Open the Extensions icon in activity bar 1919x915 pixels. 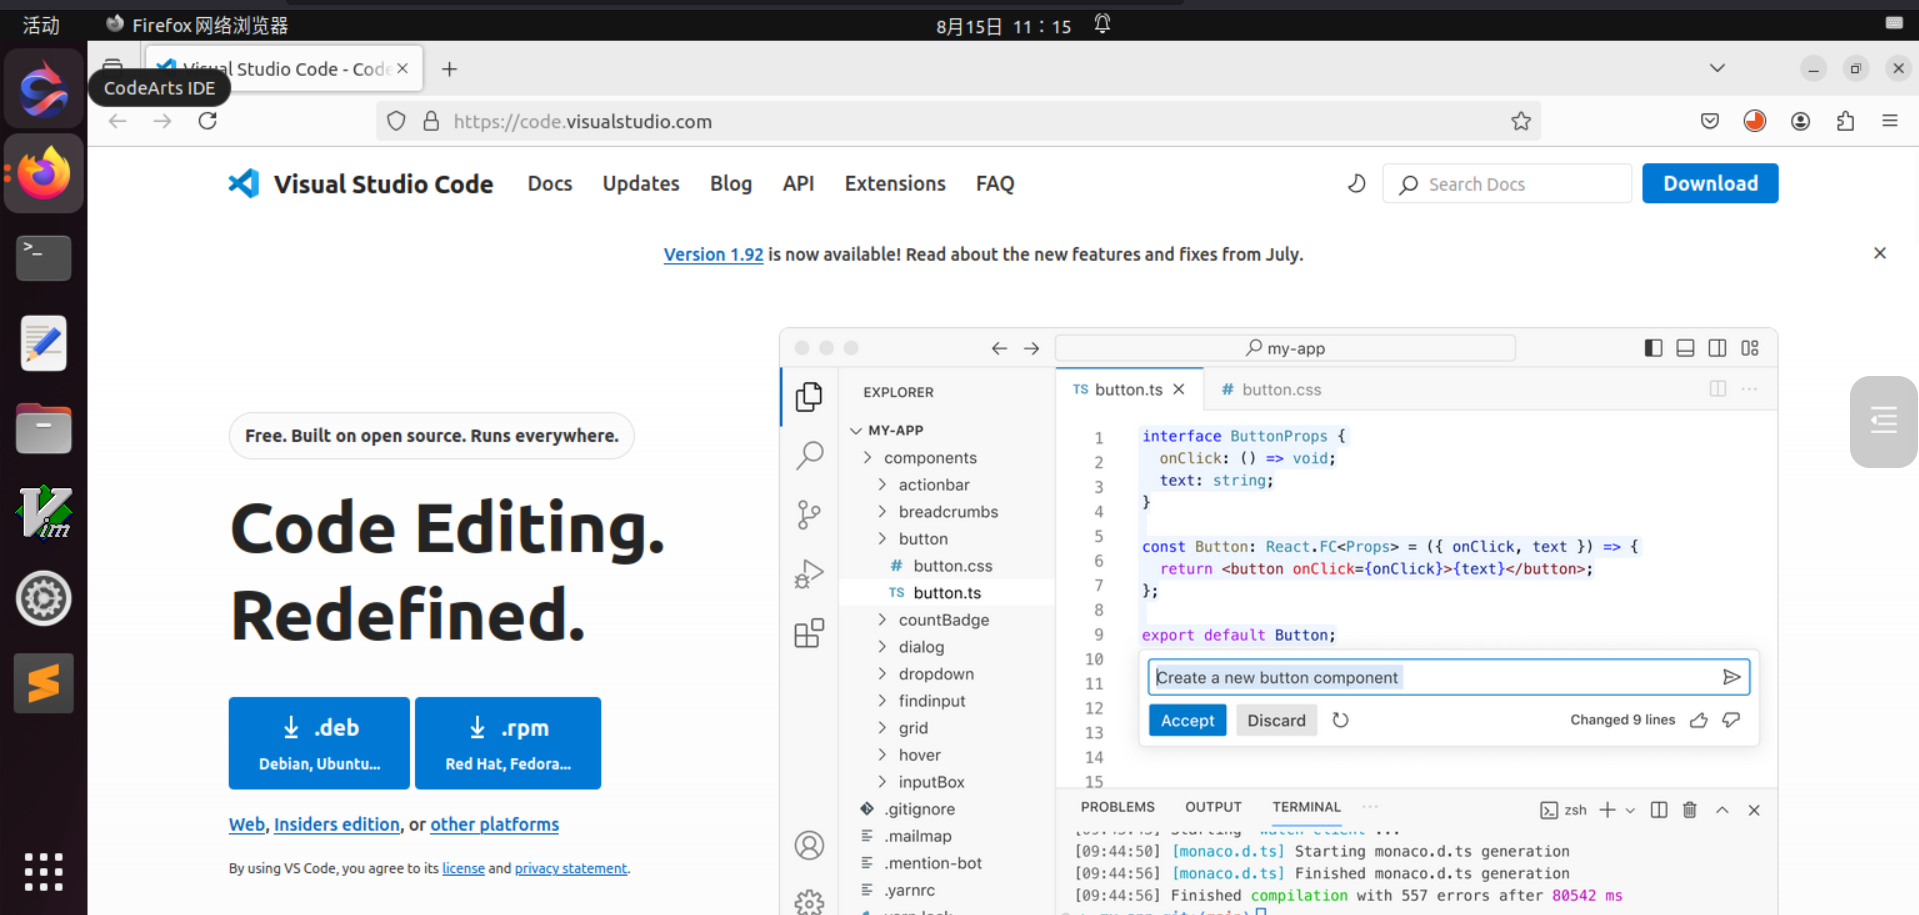[809, 633]
